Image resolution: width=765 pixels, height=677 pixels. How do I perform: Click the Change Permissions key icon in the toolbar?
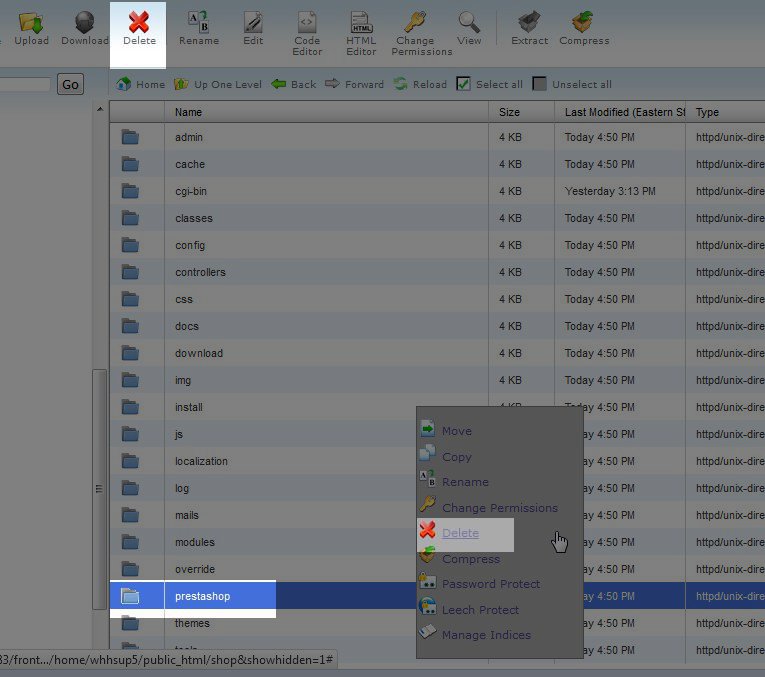[414, 22]
